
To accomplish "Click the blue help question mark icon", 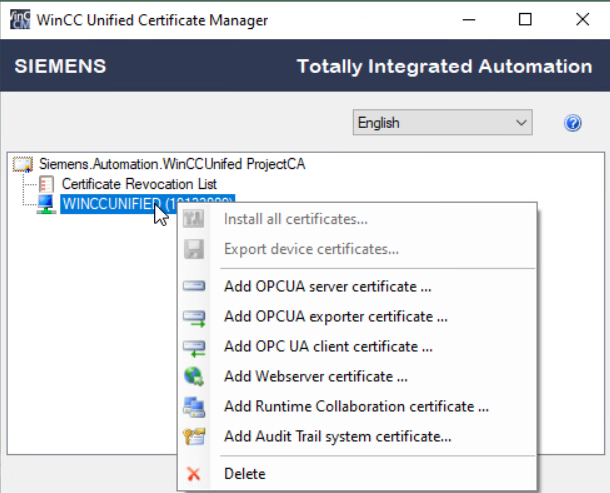I will [x=573, y=123].
